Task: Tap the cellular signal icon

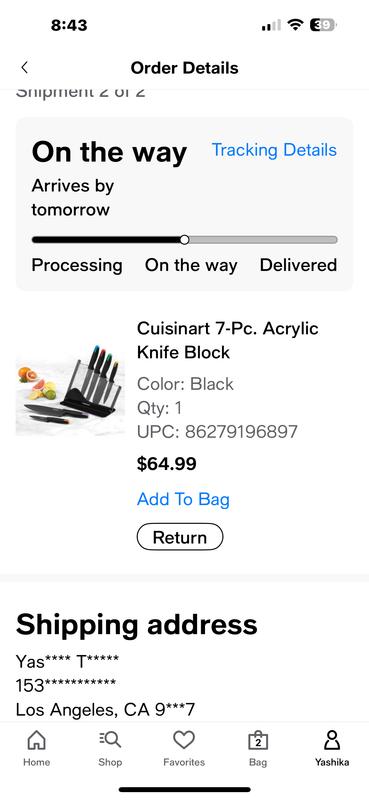Action: tap(271, 25)
